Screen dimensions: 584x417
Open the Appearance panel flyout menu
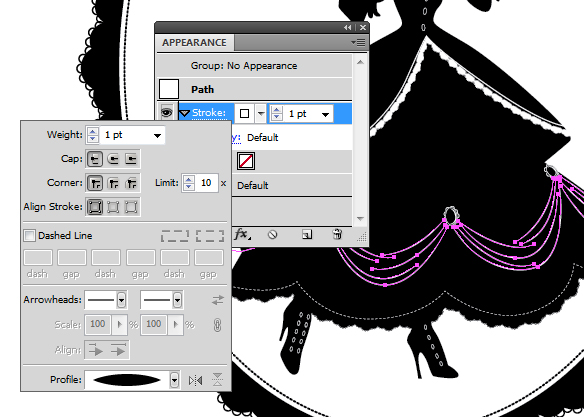[358, 43]
